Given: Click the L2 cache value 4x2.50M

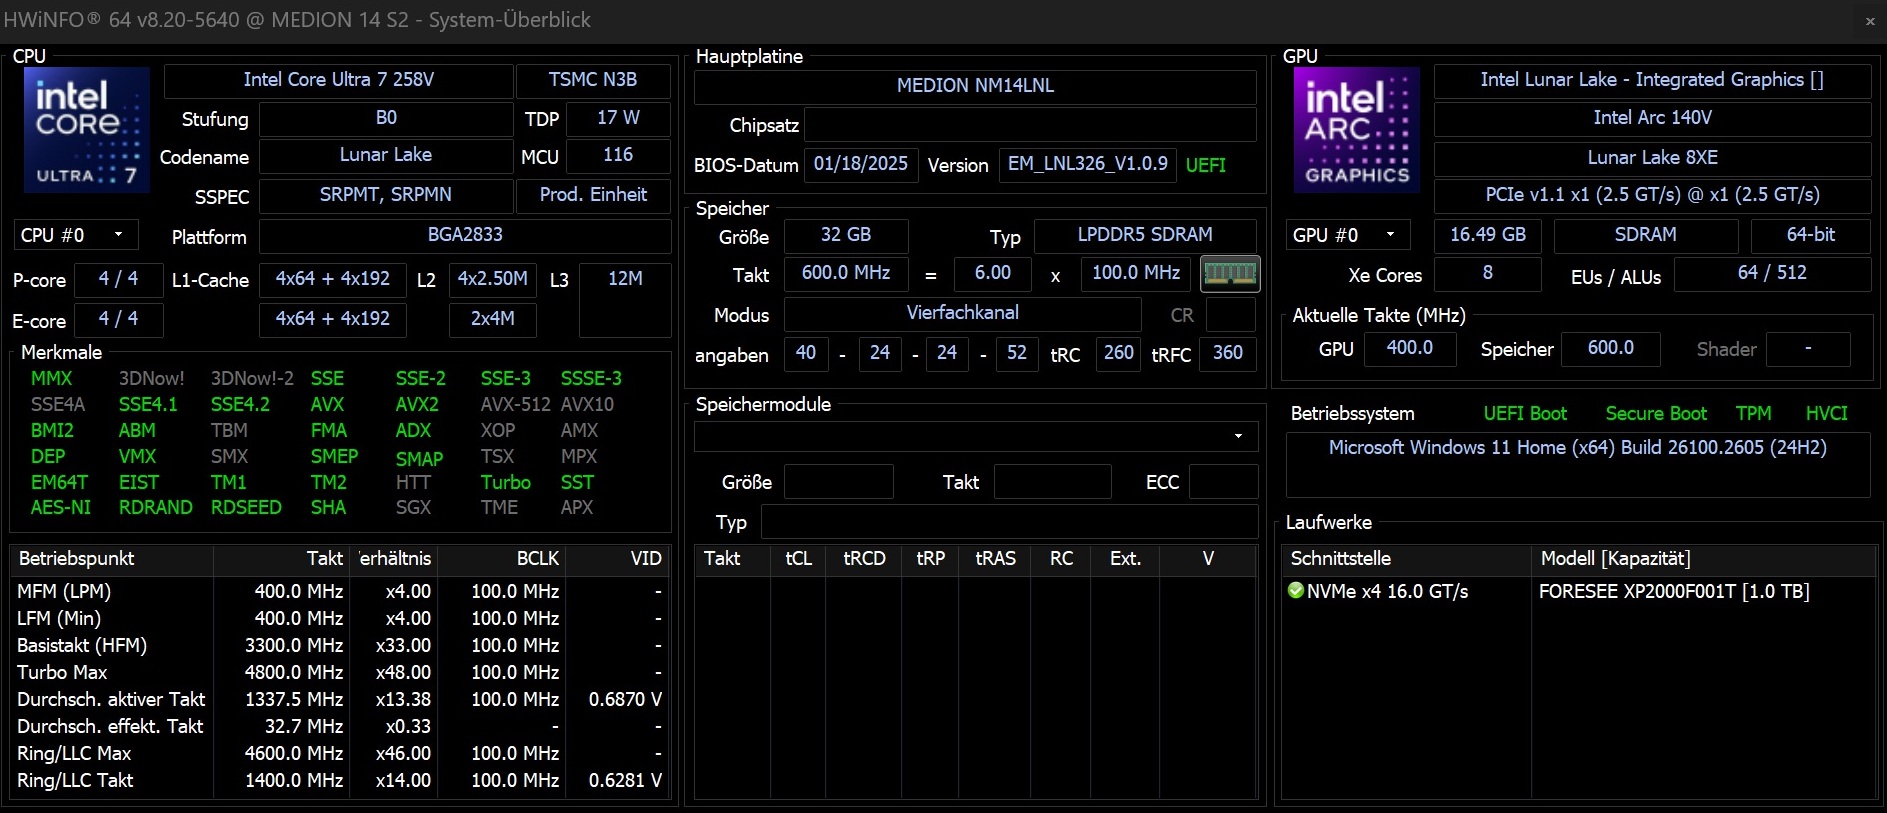Looking at the screenshot, I should click(x=493, y=279).
